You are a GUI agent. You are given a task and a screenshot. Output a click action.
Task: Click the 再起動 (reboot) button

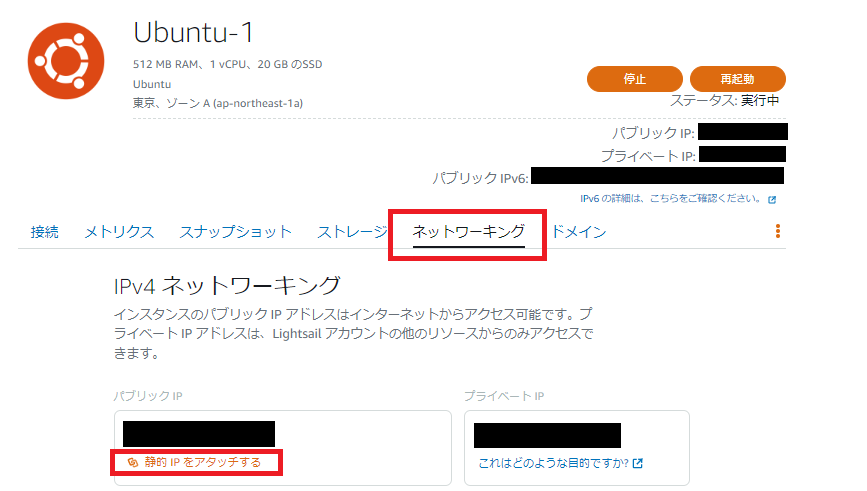[x=738, y=79]
